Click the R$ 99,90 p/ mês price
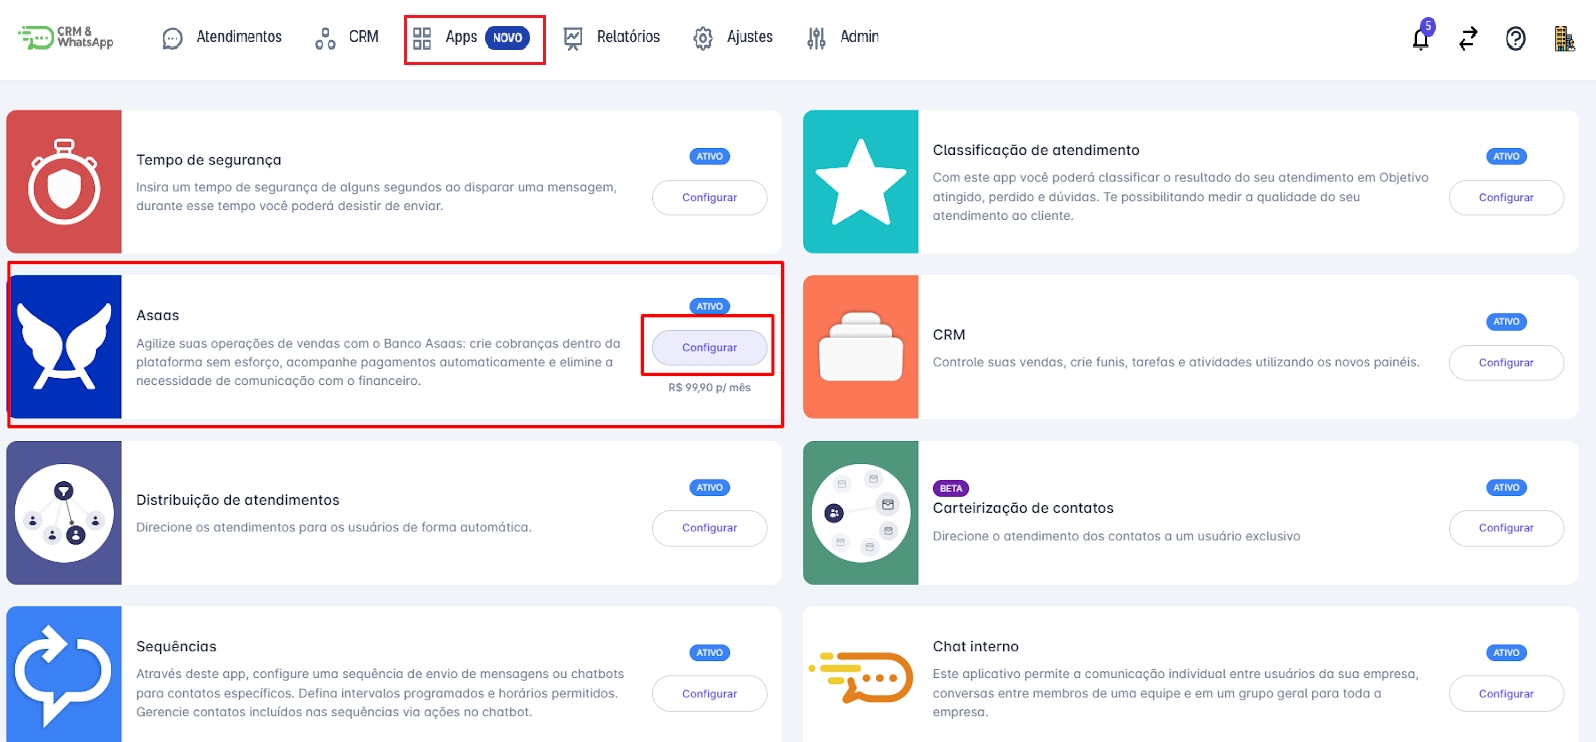 point(710,388)
